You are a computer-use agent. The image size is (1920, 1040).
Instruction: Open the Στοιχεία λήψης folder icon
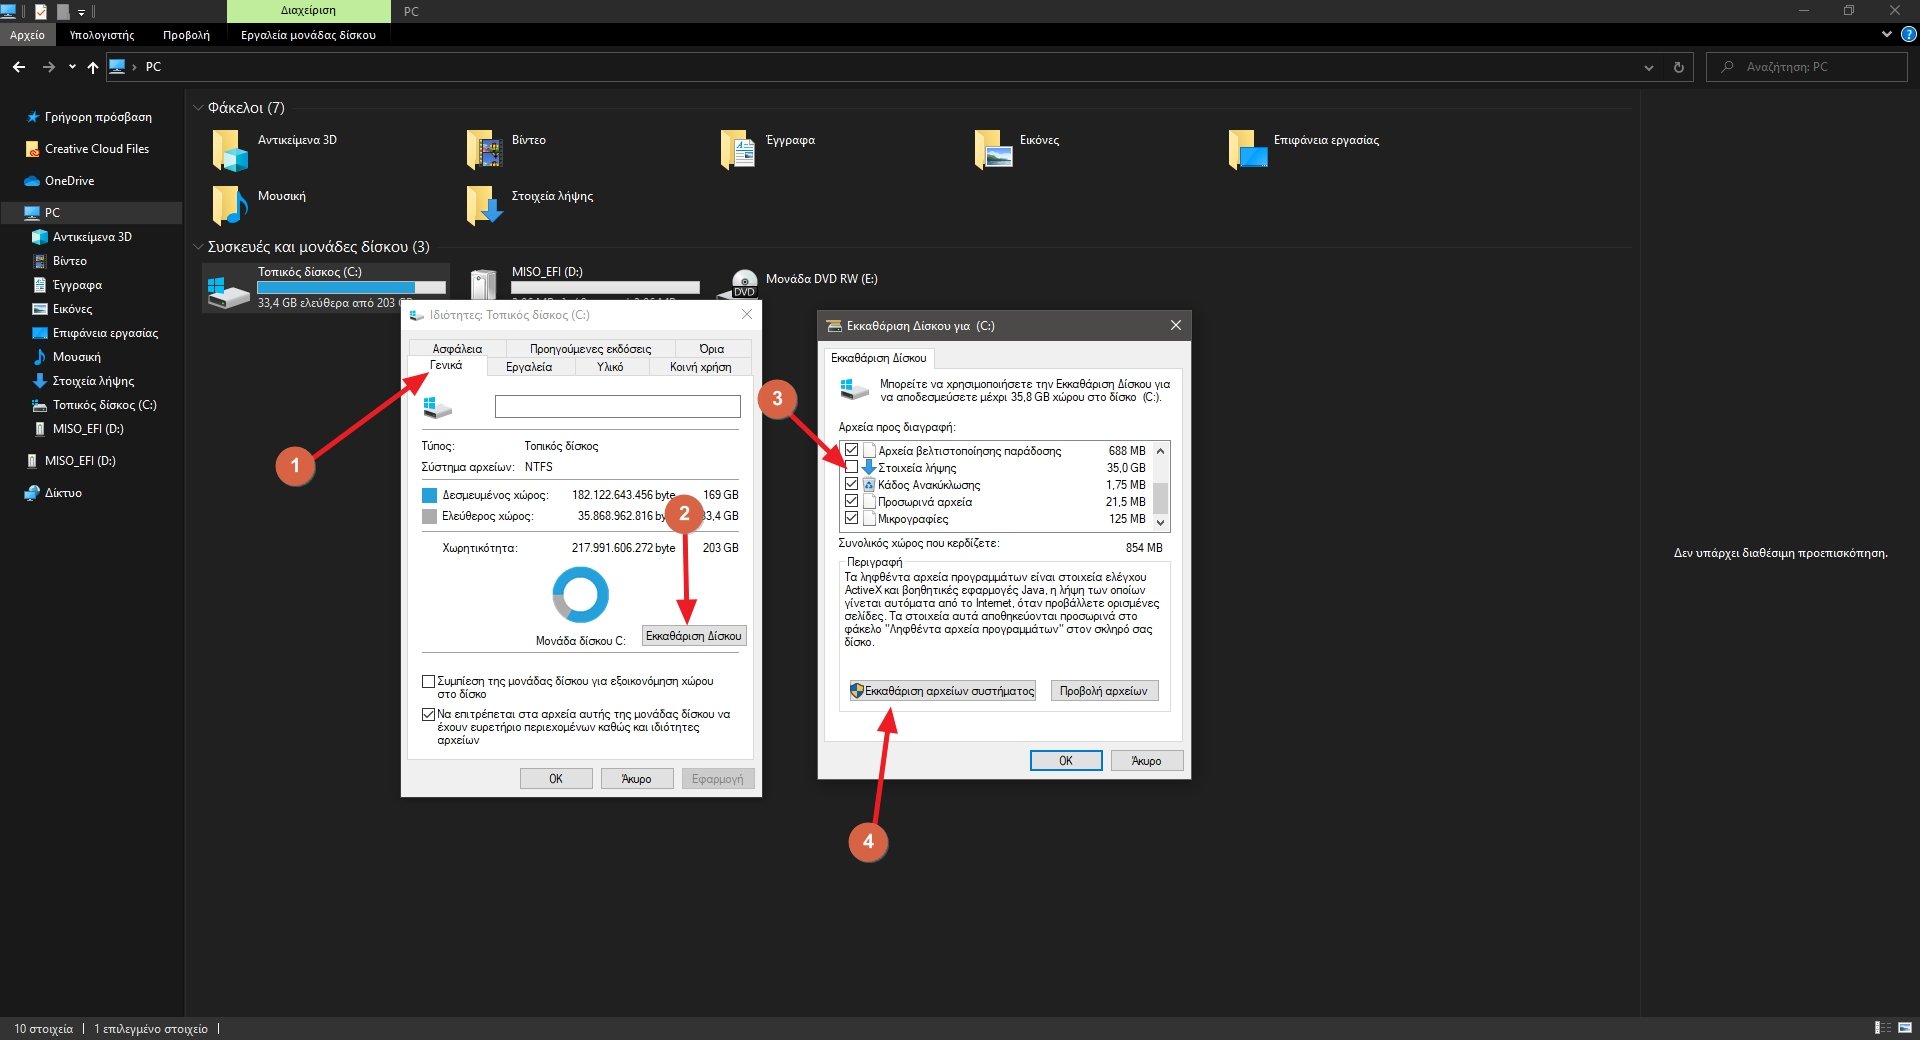click(484, 205)
